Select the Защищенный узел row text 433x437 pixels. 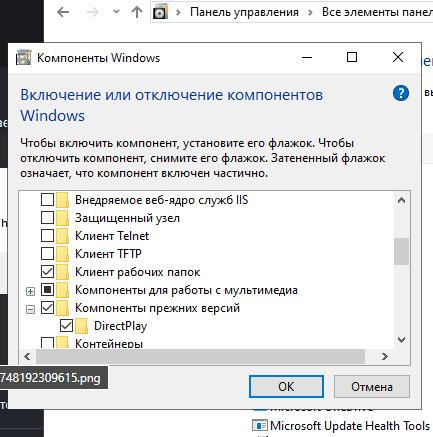(x=127, y=218)
